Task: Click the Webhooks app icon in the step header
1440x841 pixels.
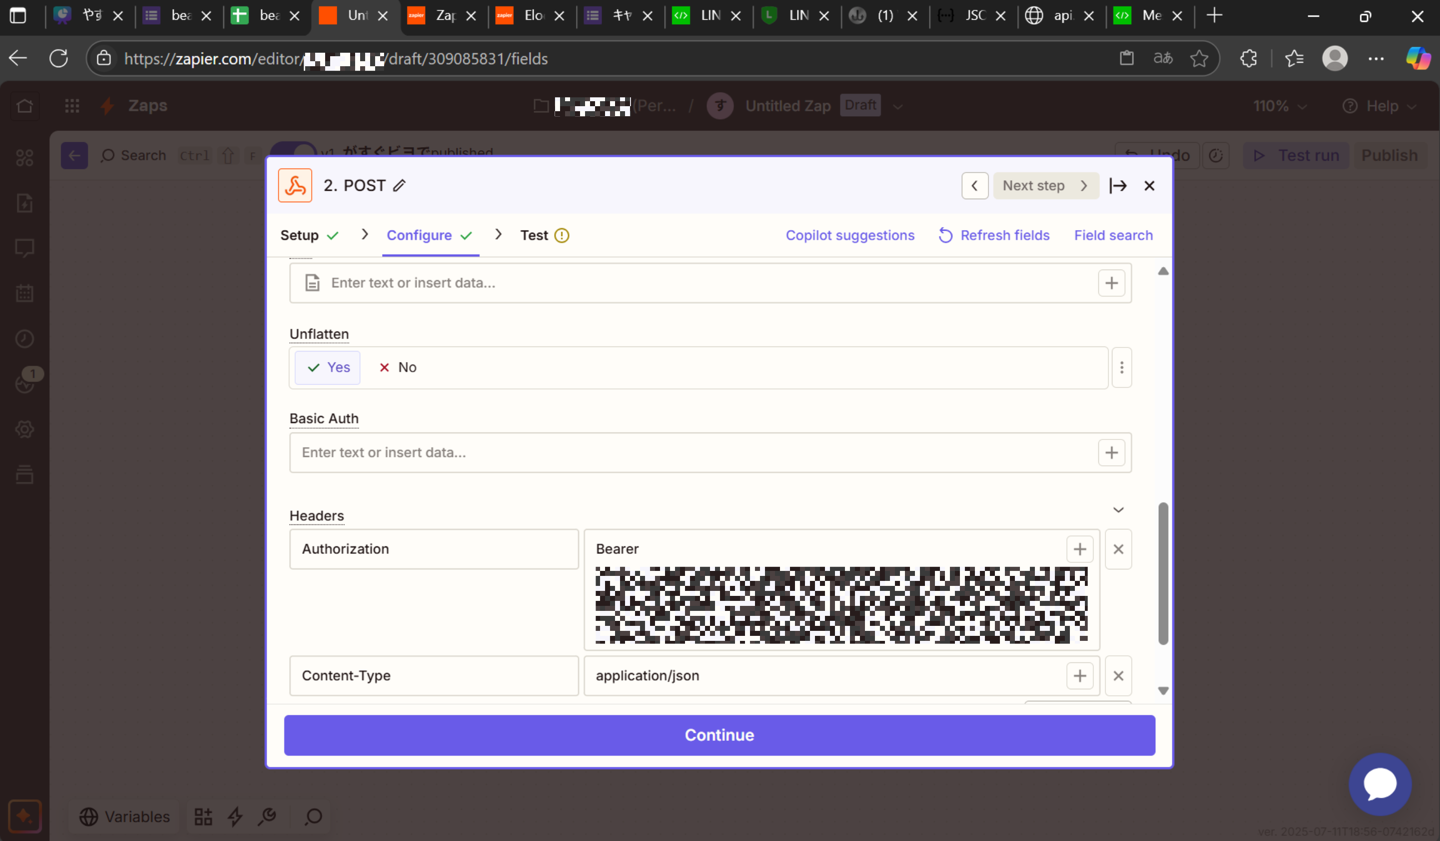Action: [295, 186]
